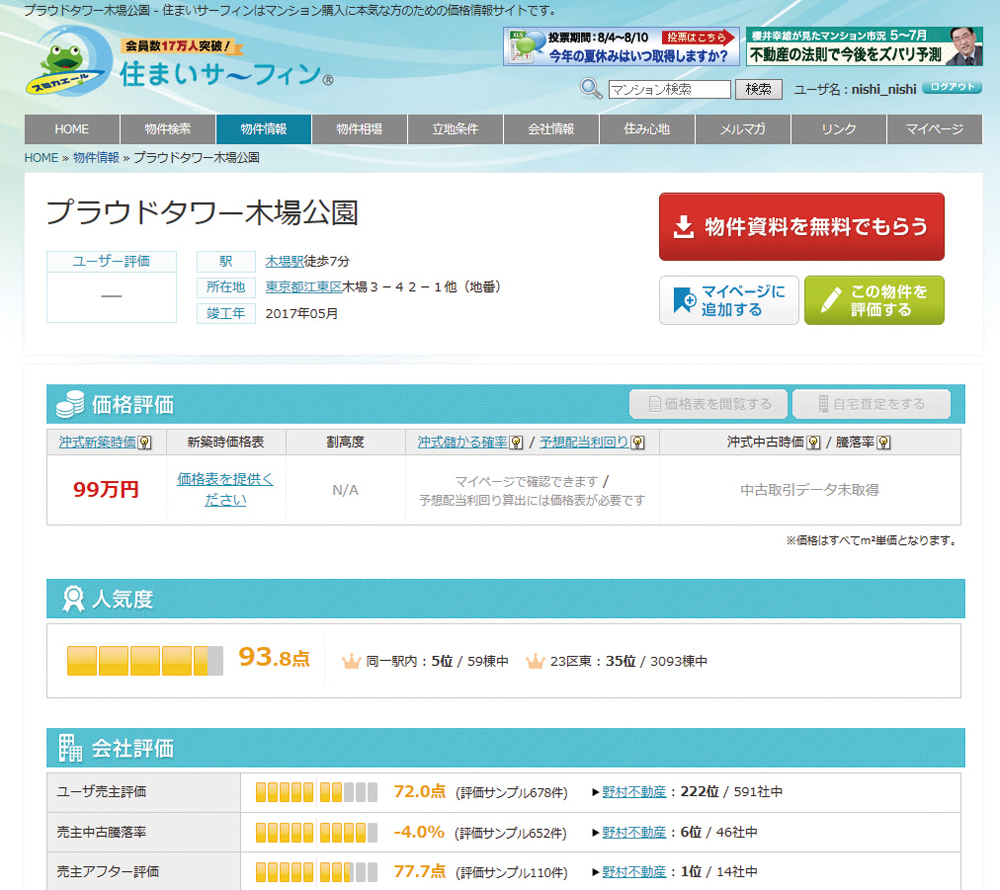The height and width of the screenshot is (890, 1000).
Task: Click help bulb beside 騰落率
Action: tap(883, 442)
